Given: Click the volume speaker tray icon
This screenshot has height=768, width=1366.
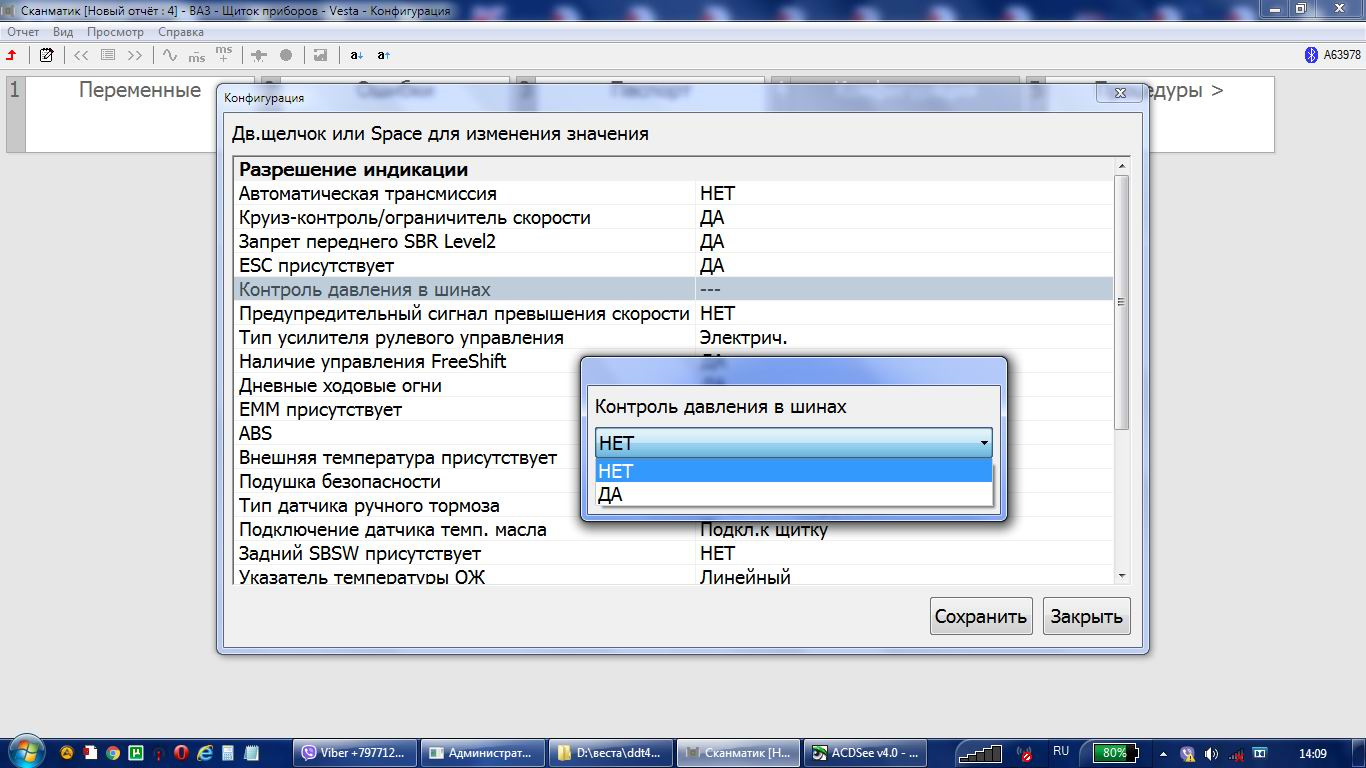Looking at the screenshot, I should tap(1211, 752).
